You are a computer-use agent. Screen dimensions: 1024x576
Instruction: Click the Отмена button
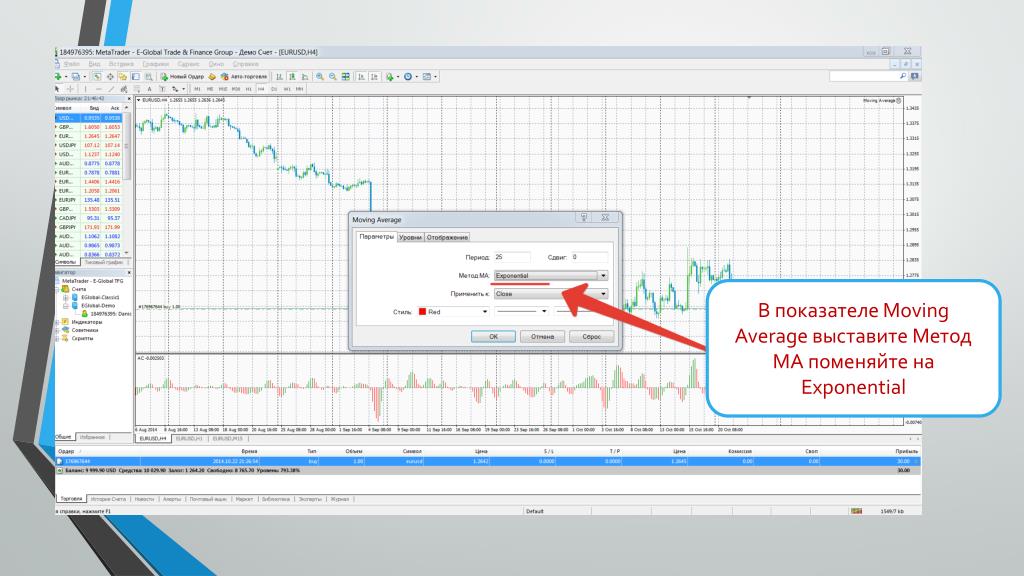(542, 336)
